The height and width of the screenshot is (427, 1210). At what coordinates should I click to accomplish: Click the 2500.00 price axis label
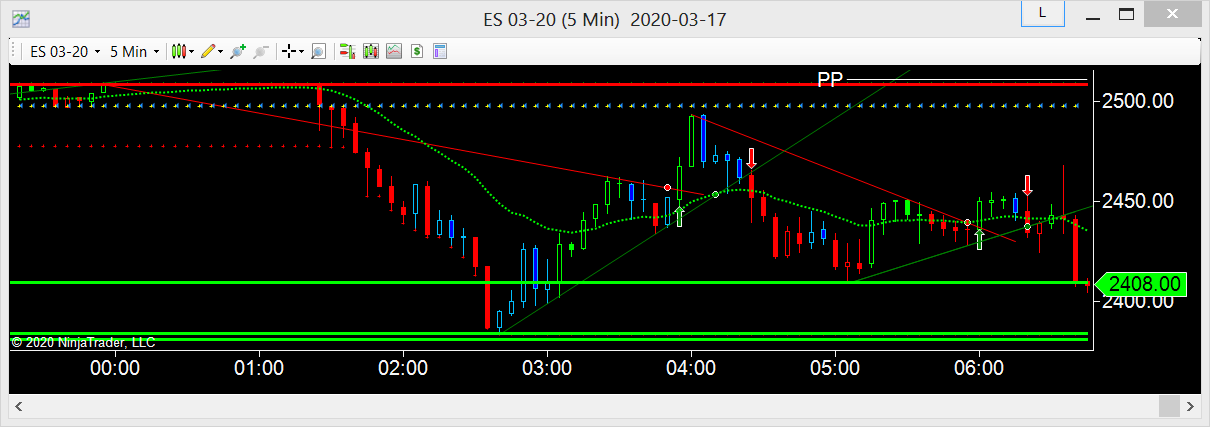click(1139, 101)
